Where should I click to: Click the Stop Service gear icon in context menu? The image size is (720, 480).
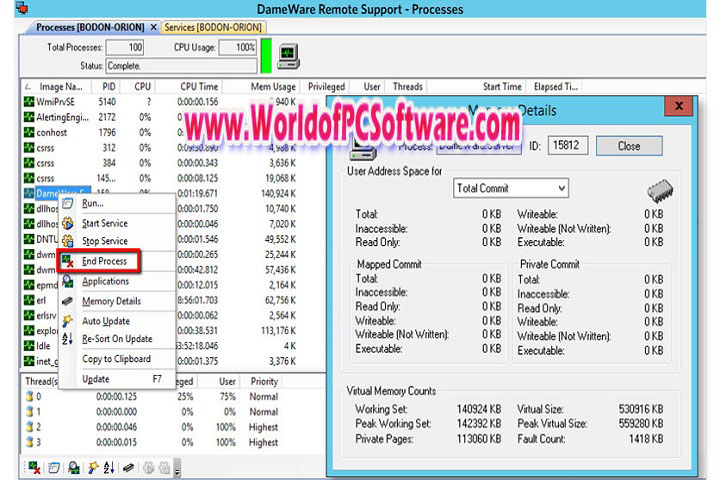tap(68, 241)
